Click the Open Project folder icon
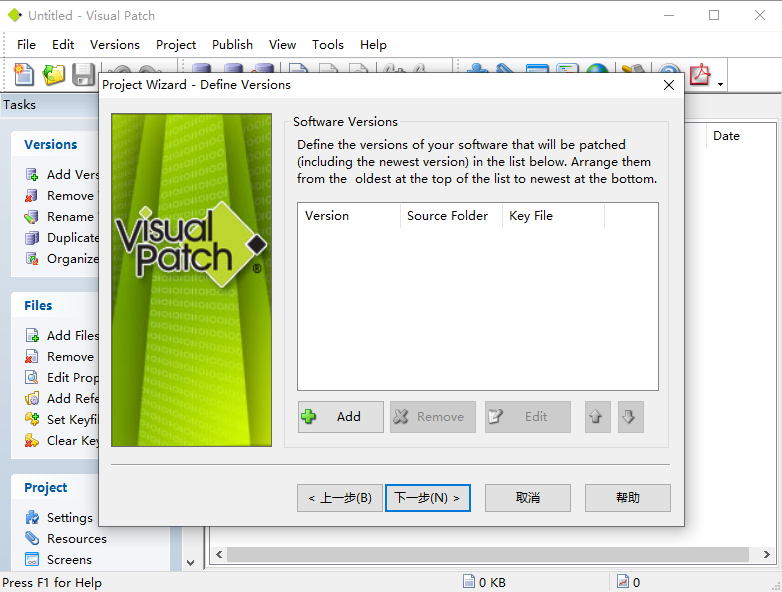Screen dimensions: 782x592 pyautogui.click(x=53, y=75)
